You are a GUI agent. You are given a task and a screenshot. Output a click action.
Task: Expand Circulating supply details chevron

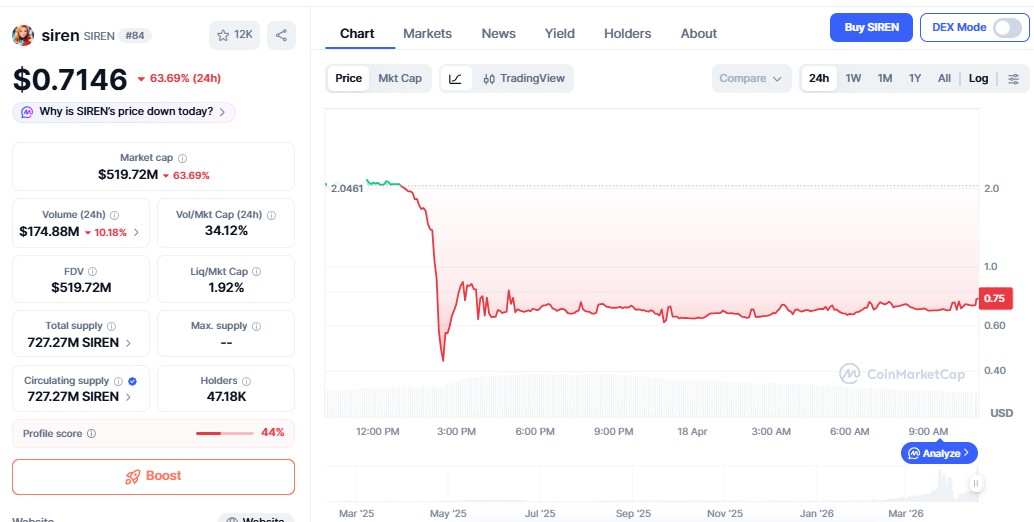[128, 397]
